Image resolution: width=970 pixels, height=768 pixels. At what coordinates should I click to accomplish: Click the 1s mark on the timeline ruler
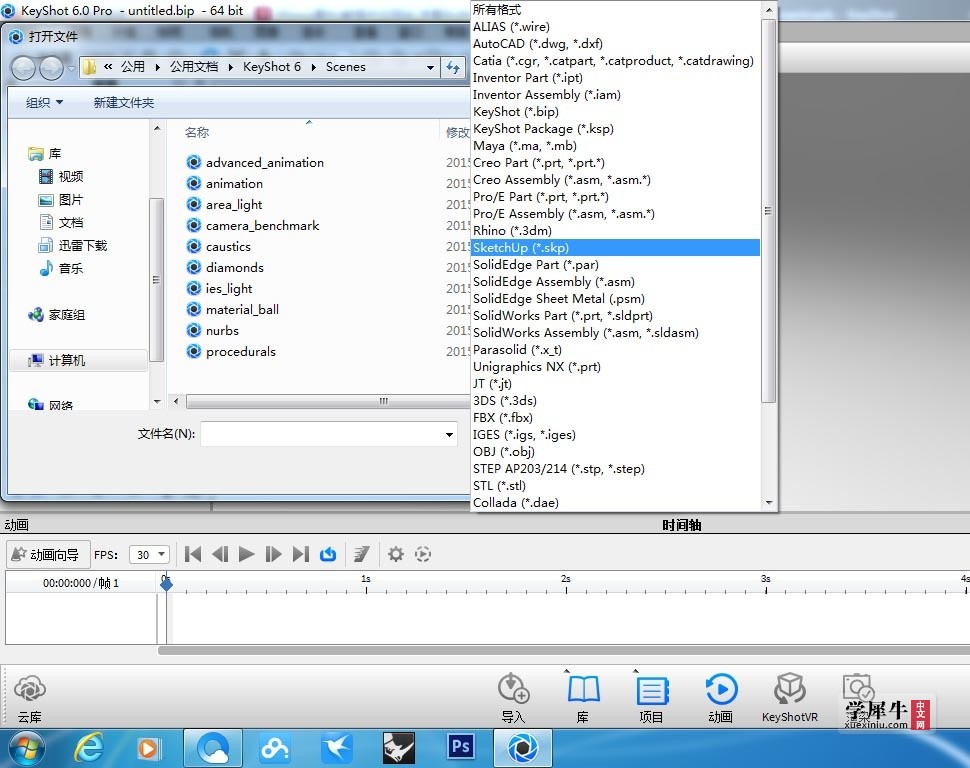(366, 582)
